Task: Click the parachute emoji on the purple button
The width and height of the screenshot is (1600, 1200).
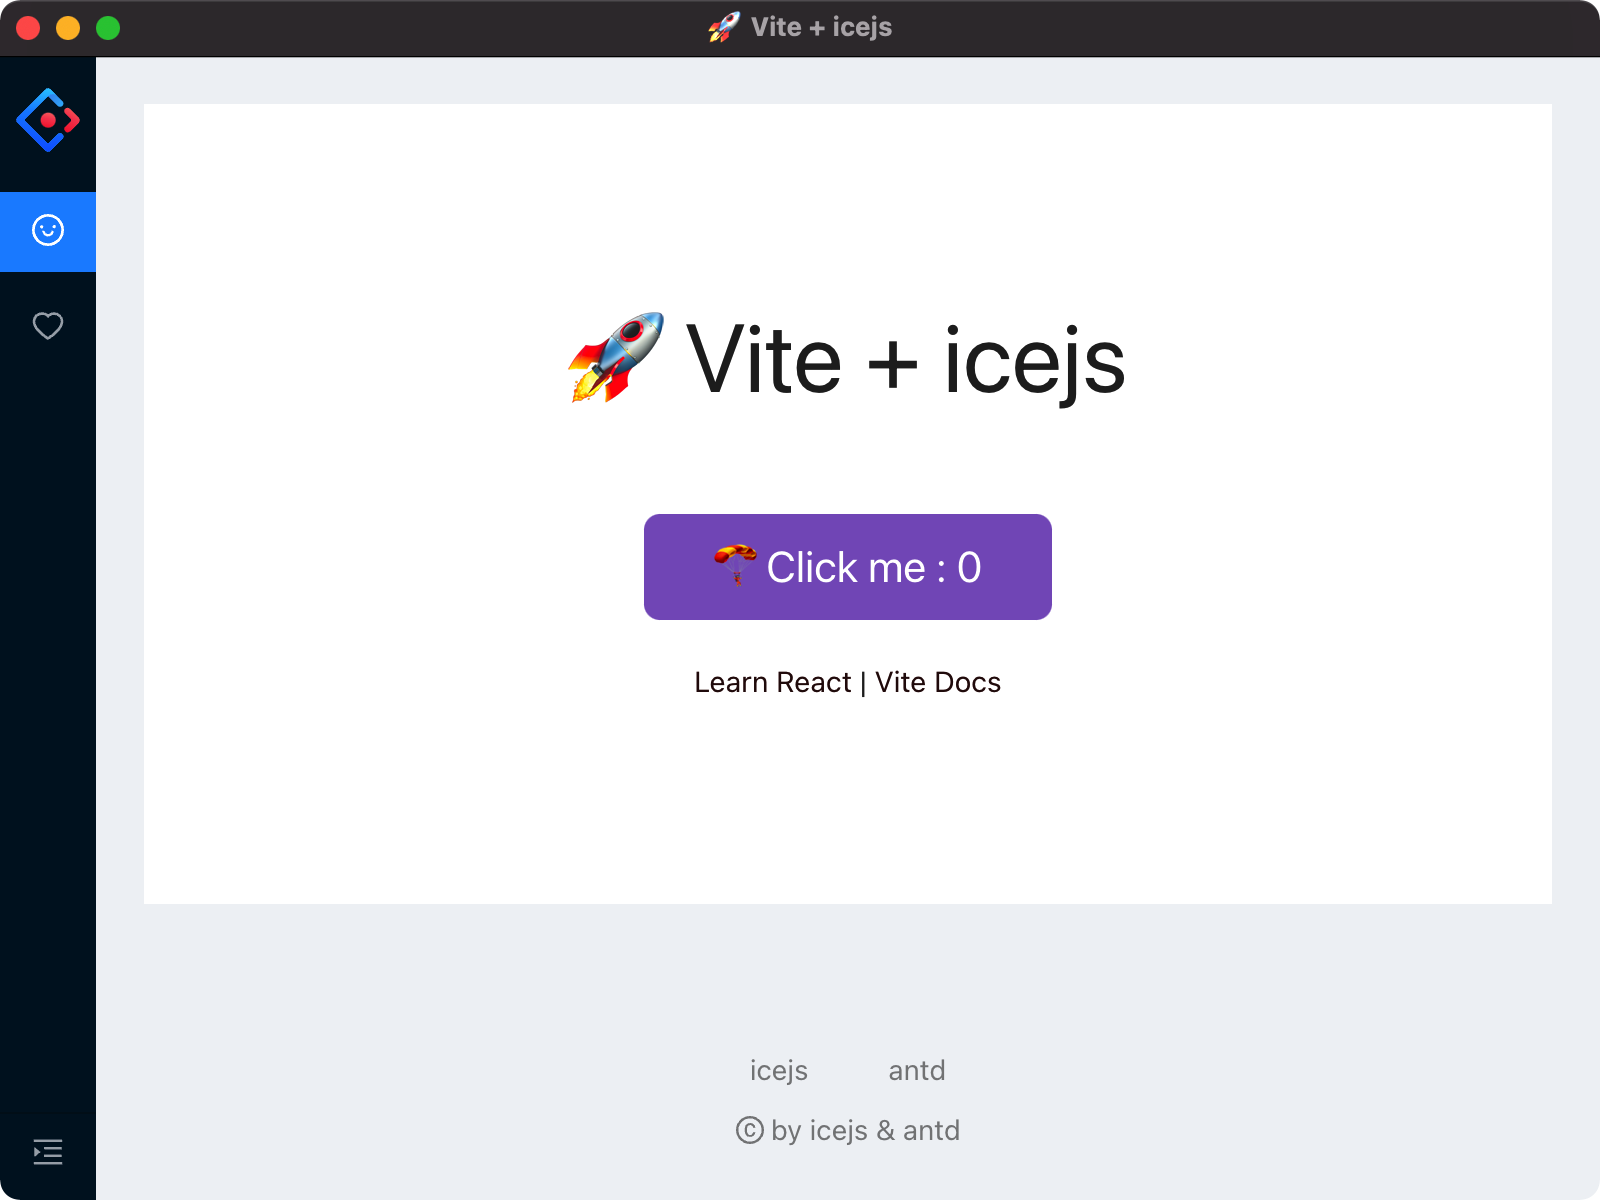Action: [x=735, y=565]
